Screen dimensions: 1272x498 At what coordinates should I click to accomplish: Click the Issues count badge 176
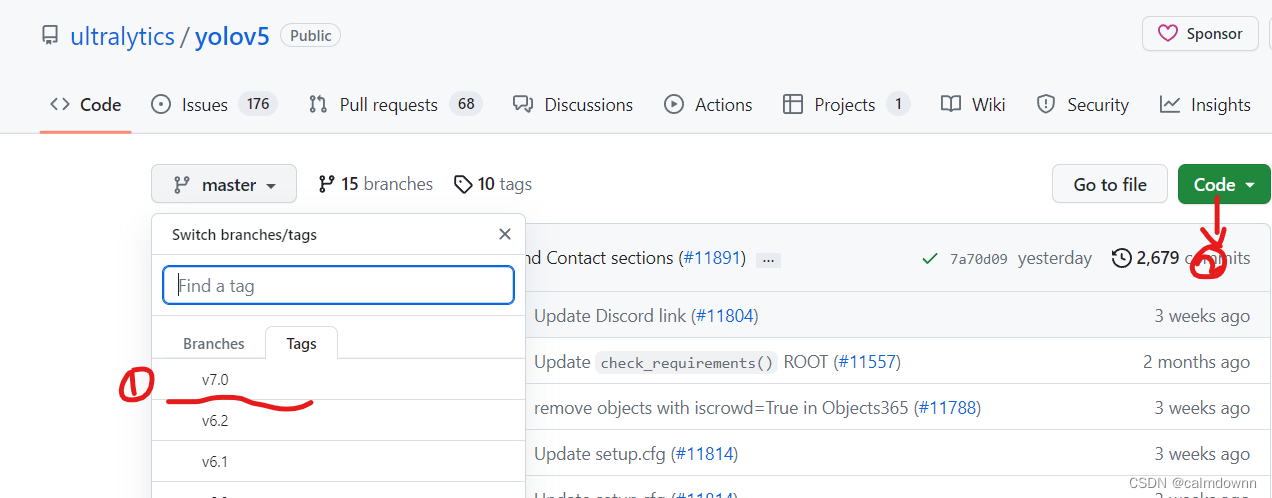(x=258, y=104)
